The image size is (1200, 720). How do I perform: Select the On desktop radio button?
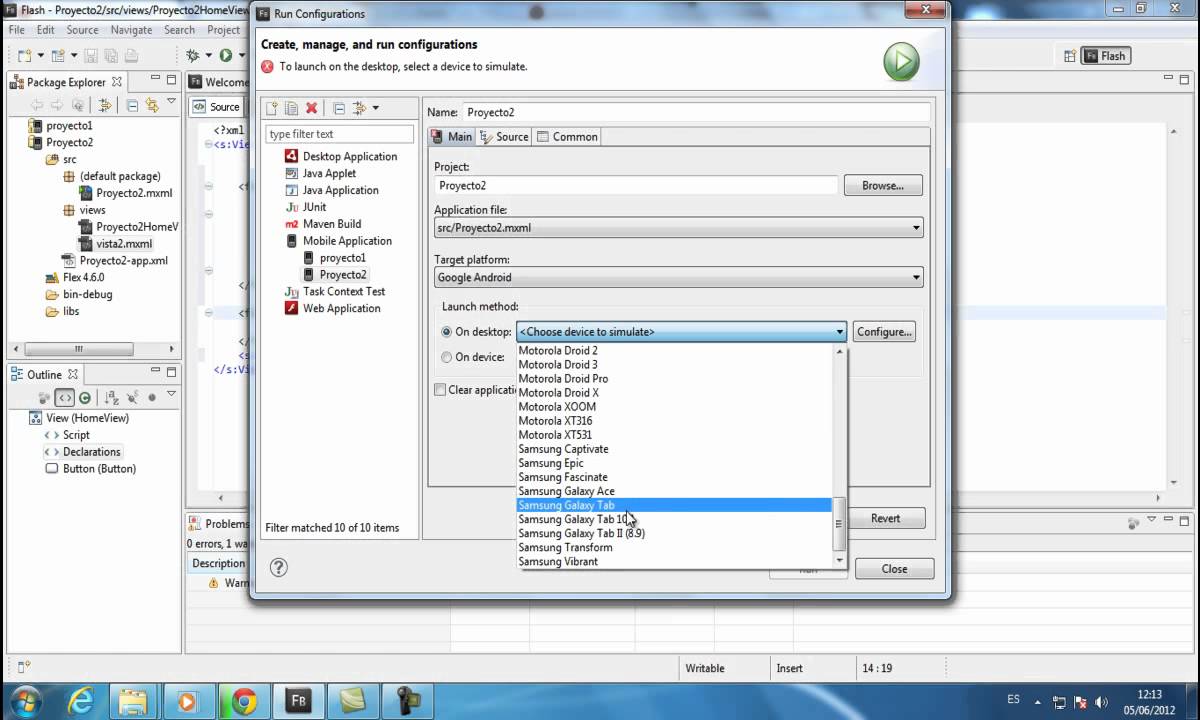click(447, 332)
